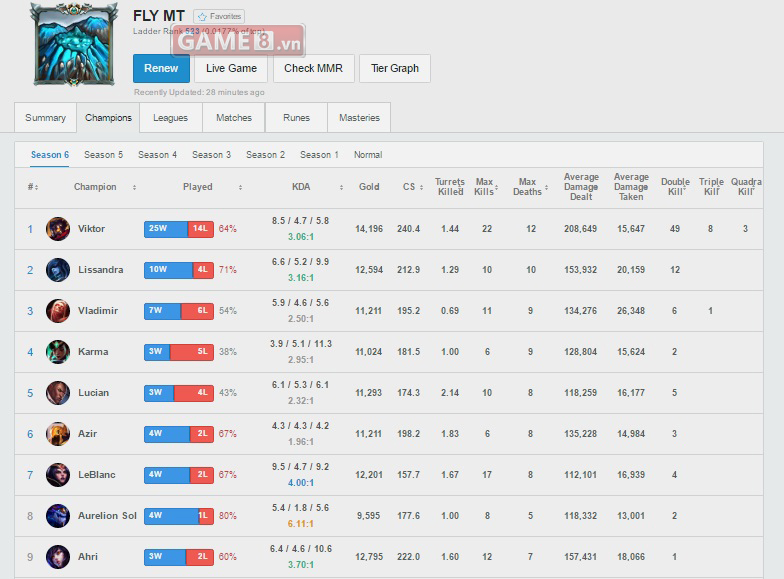This screenshot has width=784, height=579.
Task: Click Viktor damage dealt 208,649
Action: (580, 229)
